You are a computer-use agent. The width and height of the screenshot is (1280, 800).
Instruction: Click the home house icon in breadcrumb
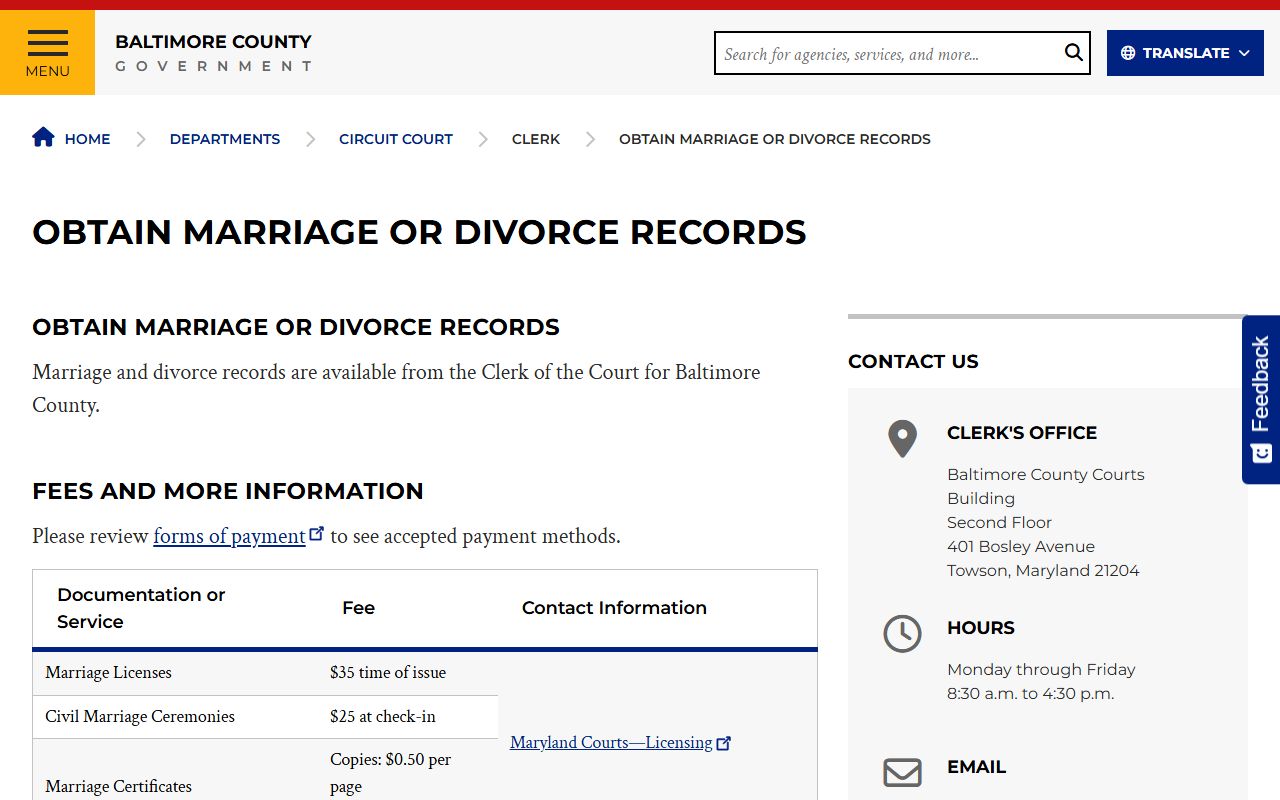[x=43, y=137]
